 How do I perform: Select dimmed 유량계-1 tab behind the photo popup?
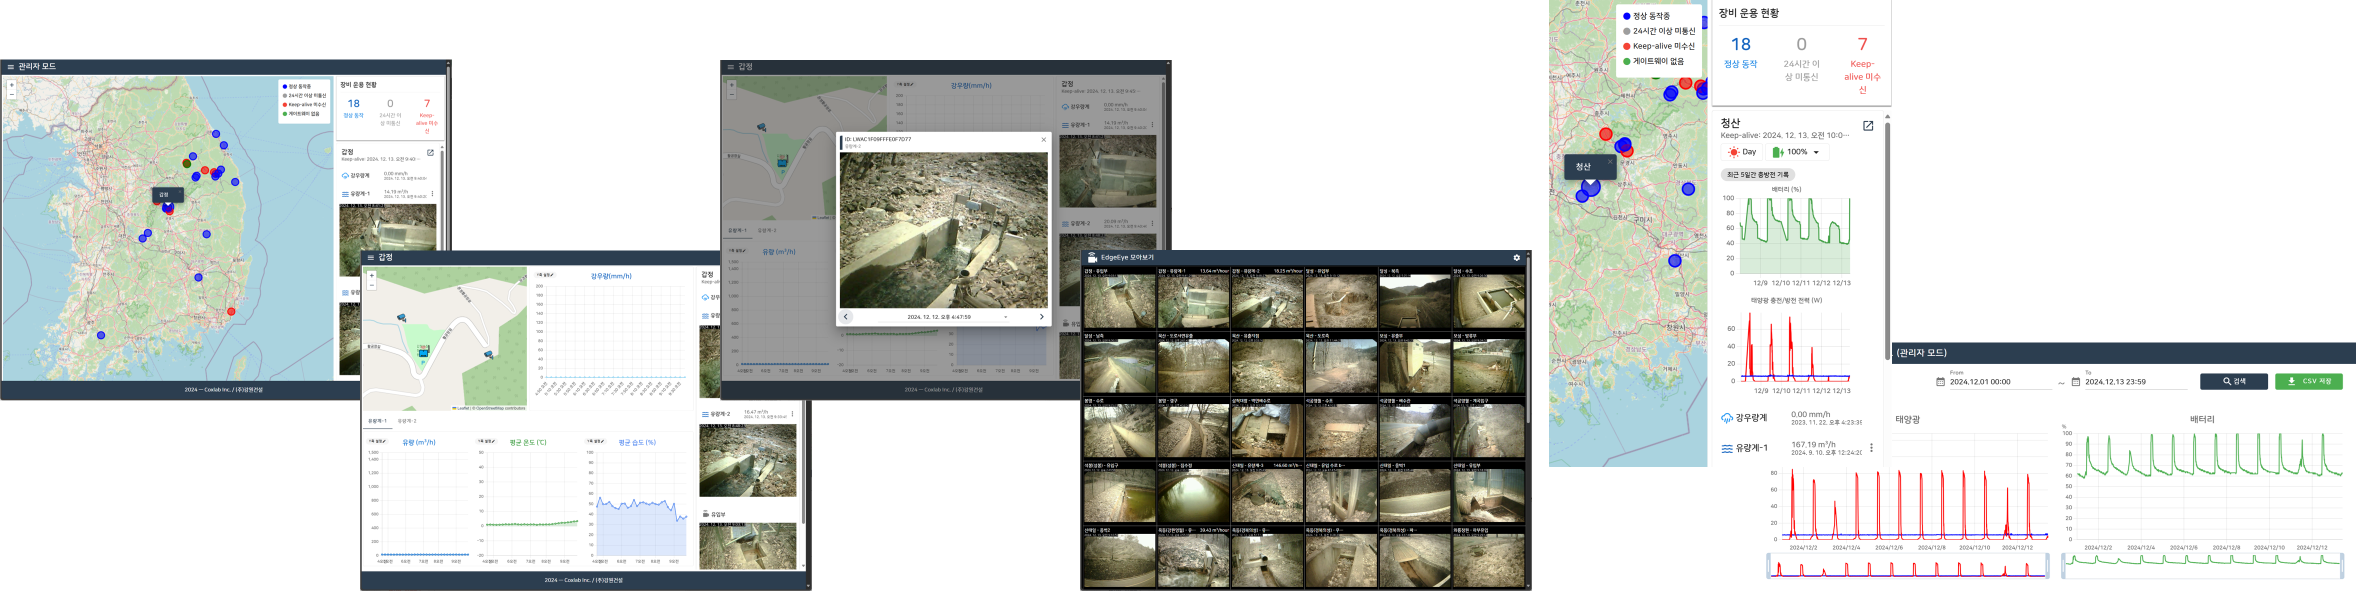coord(737,231)
